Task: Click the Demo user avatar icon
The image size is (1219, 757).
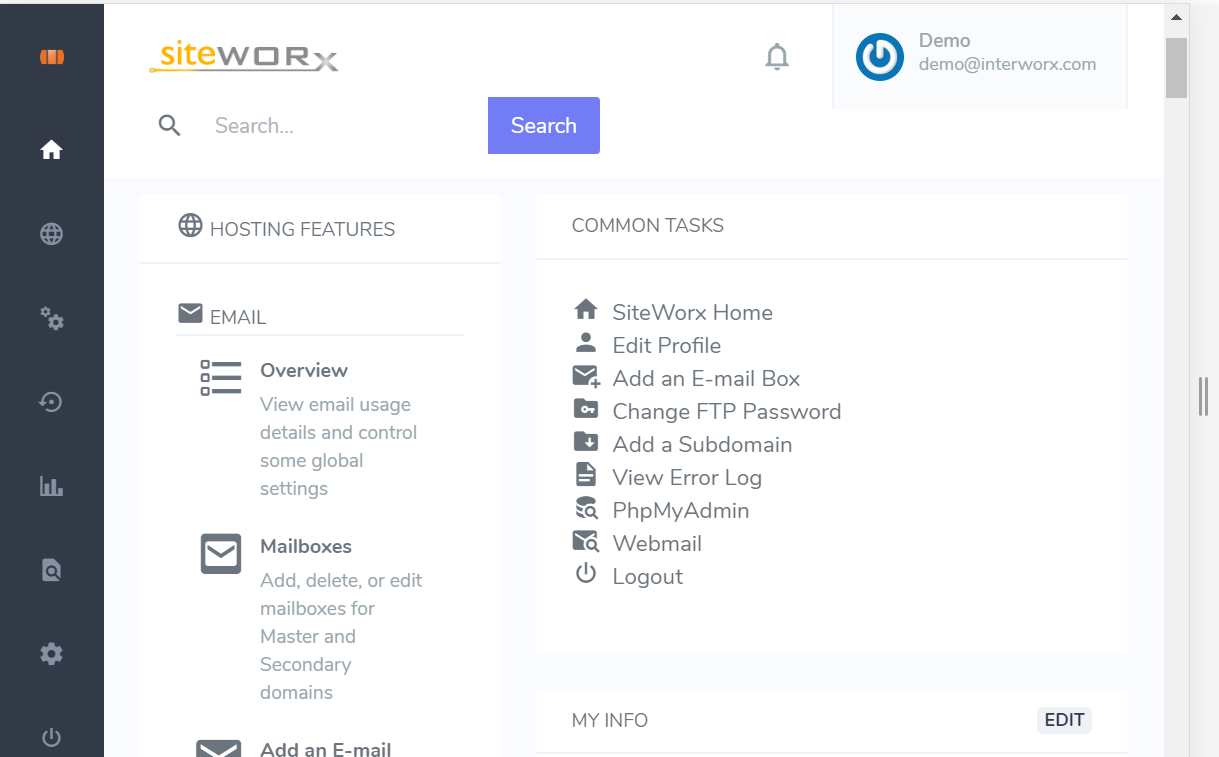Action: pyautogui.click(x=880, y=57)
